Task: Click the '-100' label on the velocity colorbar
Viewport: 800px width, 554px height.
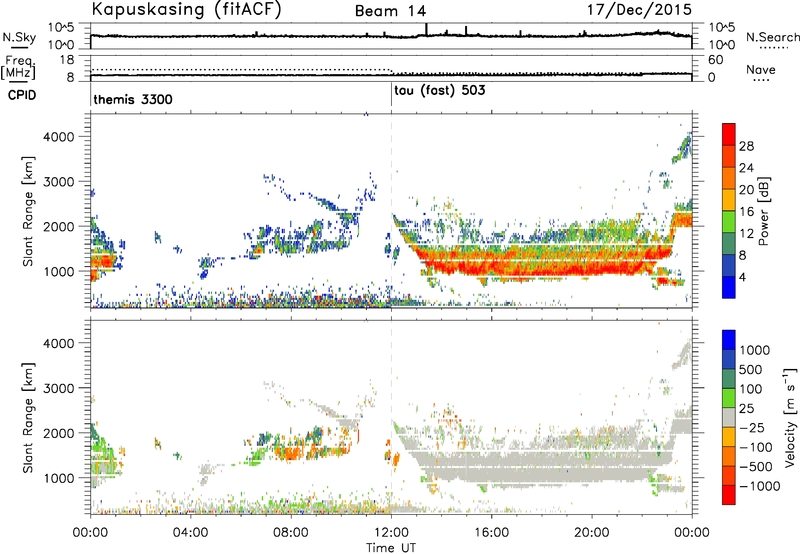Action: 756,447
